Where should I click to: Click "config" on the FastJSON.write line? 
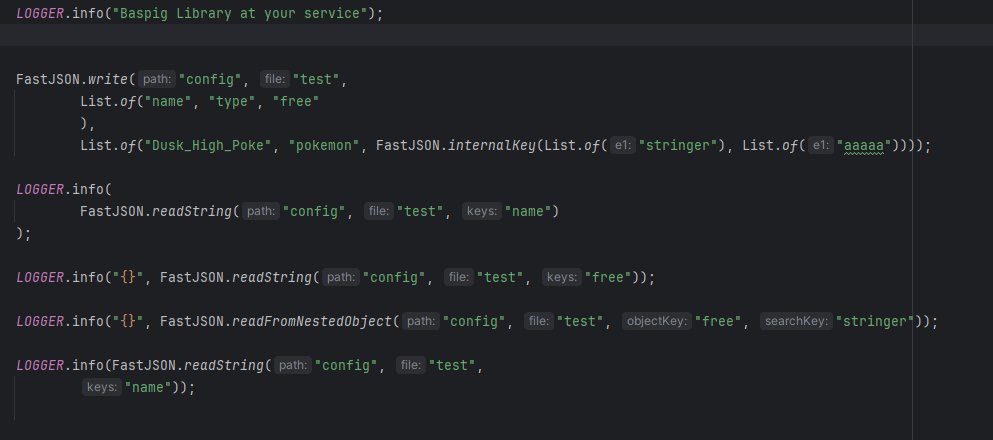pos(210,80)
